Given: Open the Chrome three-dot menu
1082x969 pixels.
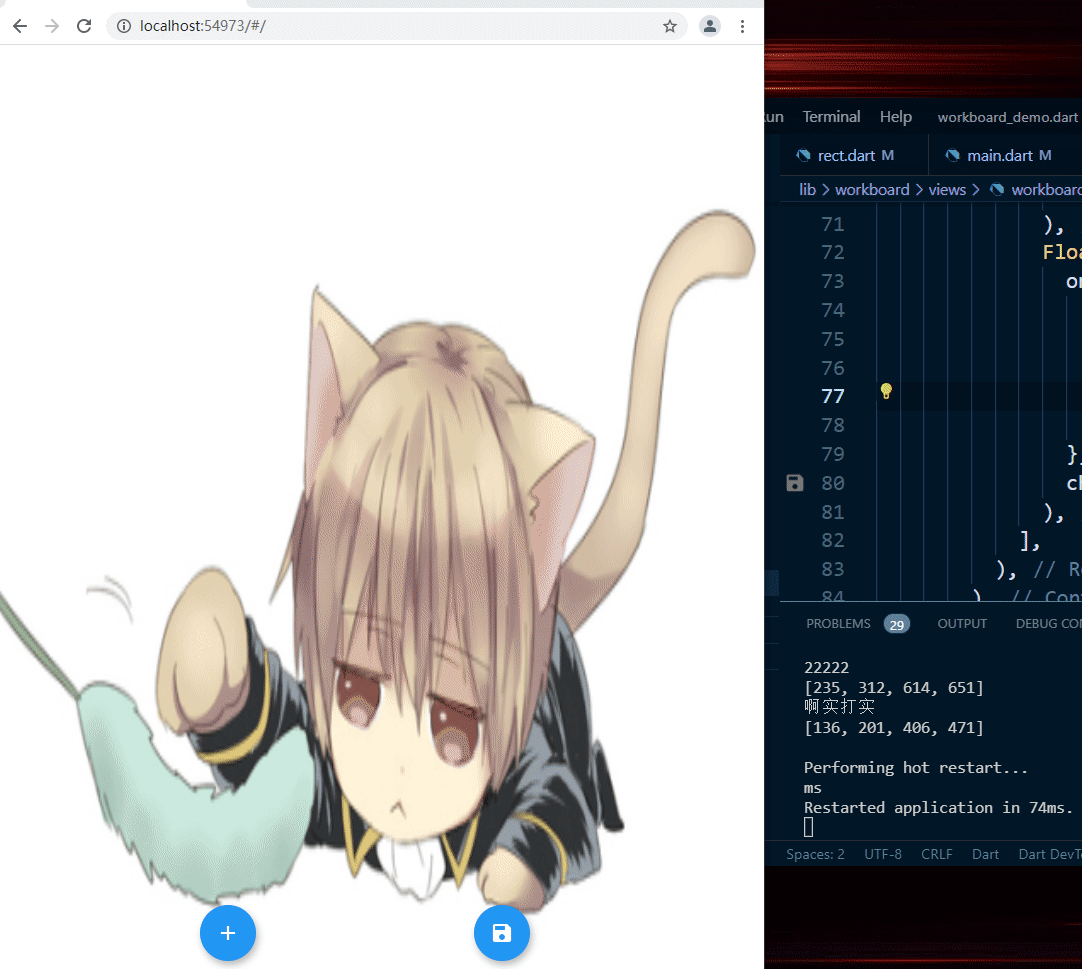Looking at the screenshot, I should [742, 26].
